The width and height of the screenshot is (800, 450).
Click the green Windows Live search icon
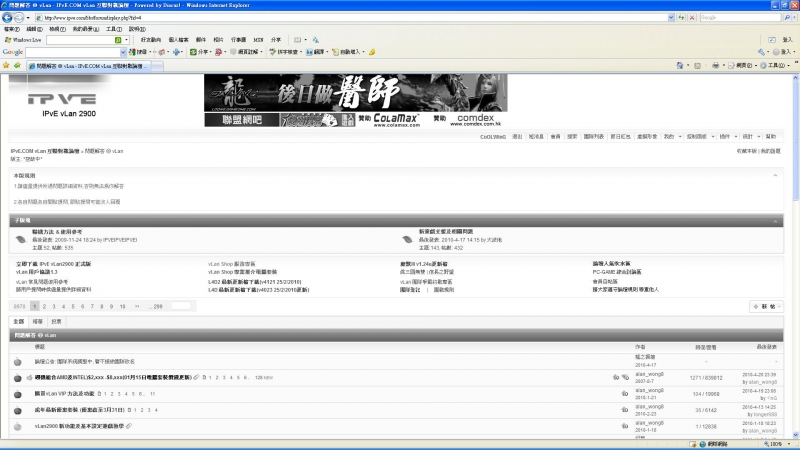coord(118,40)
